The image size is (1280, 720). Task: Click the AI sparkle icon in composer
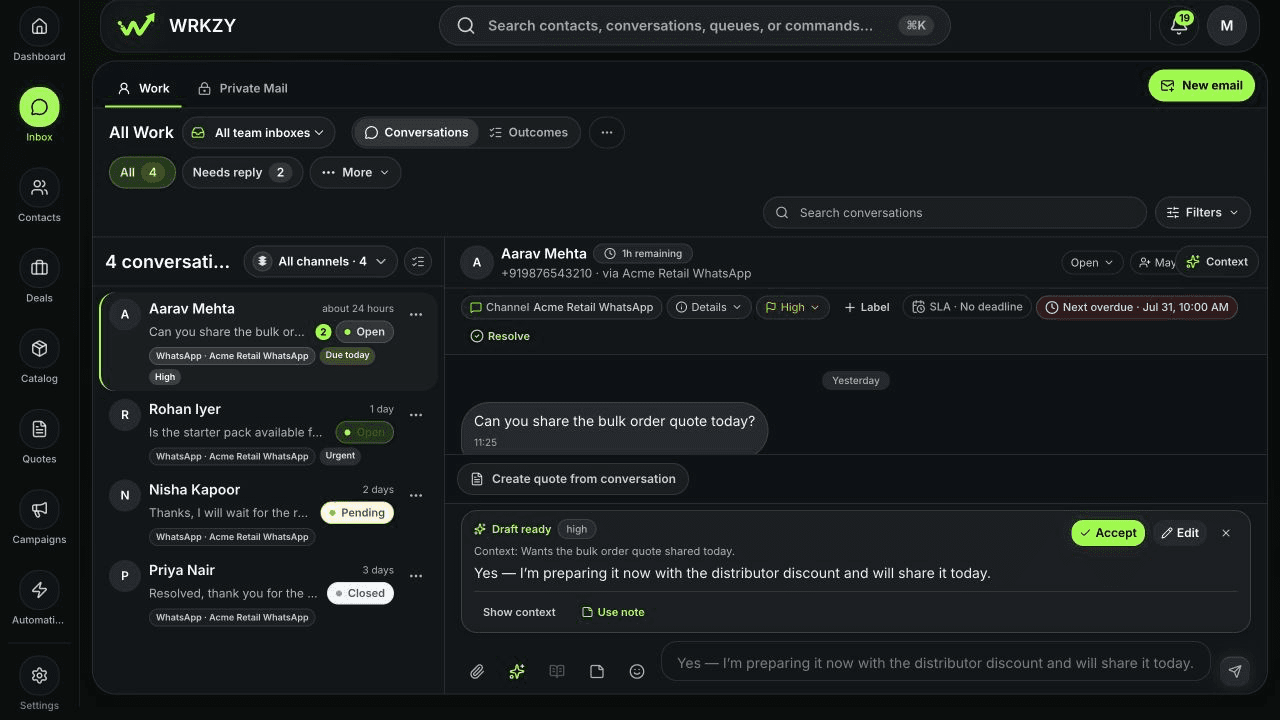517,672
